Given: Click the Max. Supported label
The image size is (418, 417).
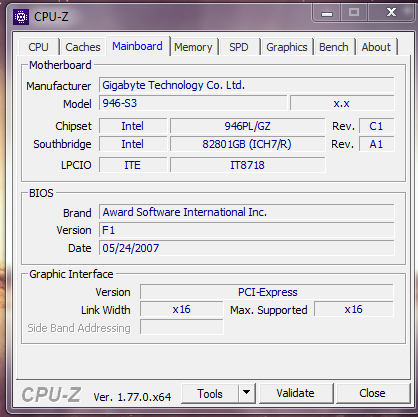Looking at the screenshot, I should click(x=269, y=310).
